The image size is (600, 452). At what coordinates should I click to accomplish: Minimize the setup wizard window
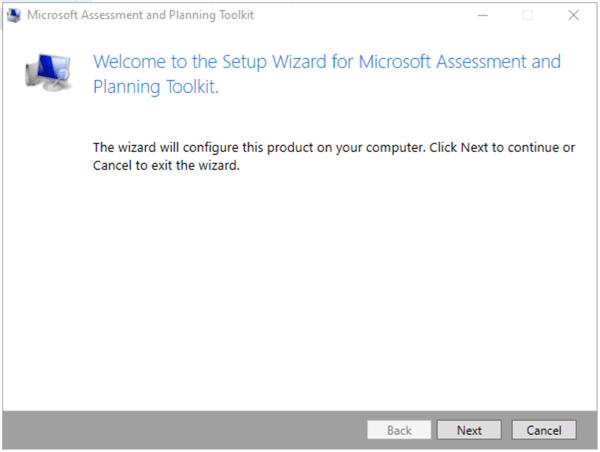(483, 15)
